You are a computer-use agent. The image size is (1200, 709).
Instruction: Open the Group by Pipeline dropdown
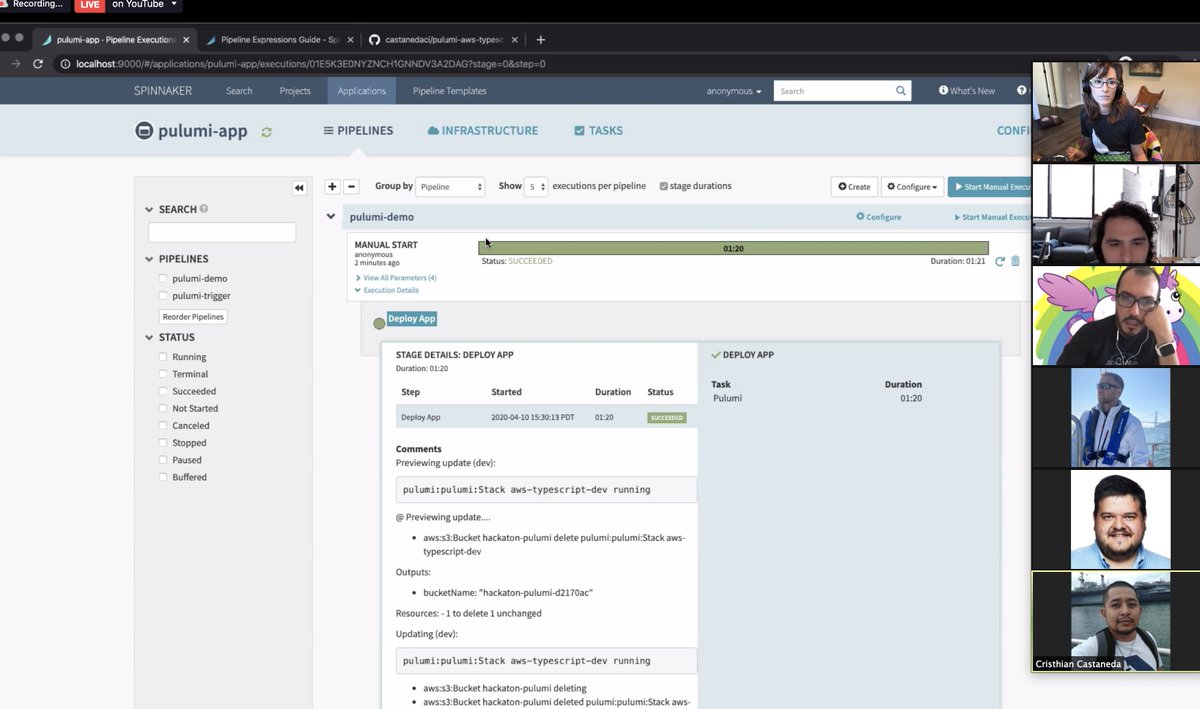point(450,187)
